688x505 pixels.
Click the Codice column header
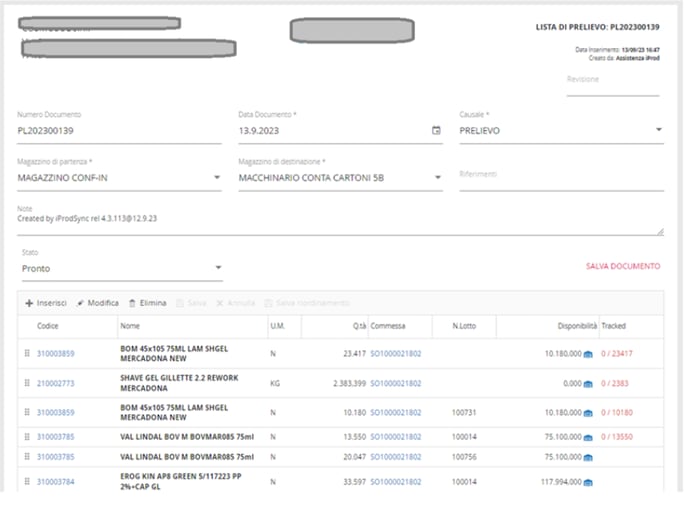(x=48, y=326)
